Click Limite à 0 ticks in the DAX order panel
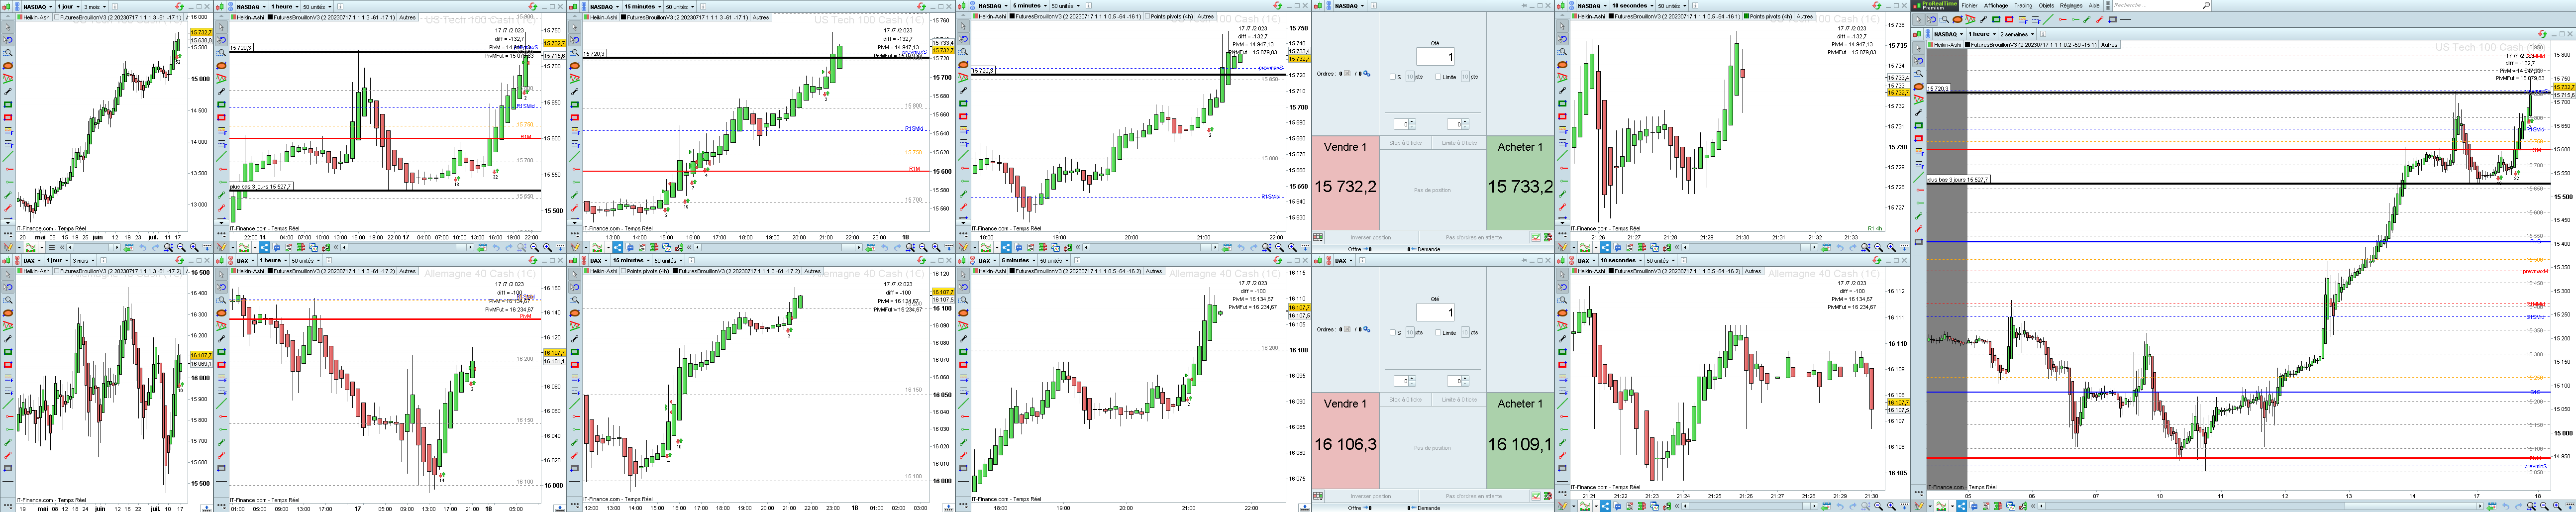The height and width of the screenshot is (512, 2576). coord(1459,399)
